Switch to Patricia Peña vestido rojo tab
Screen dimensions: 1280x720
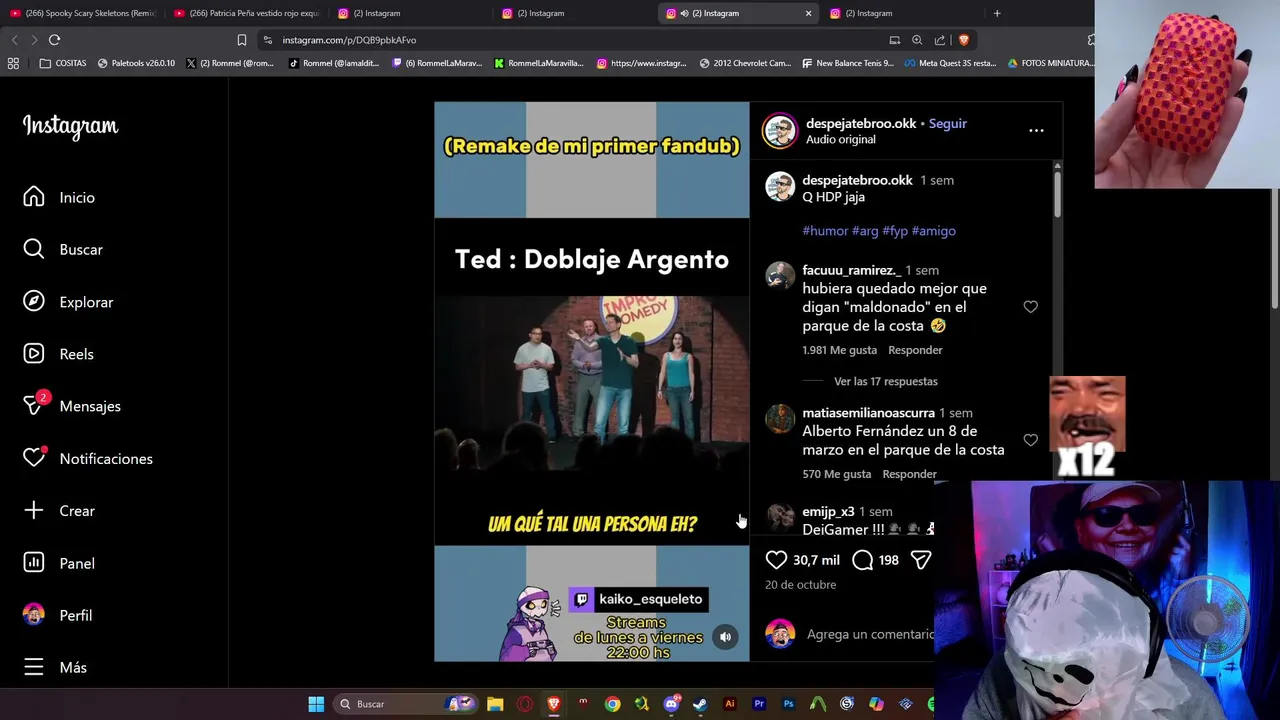click(245, 13)
